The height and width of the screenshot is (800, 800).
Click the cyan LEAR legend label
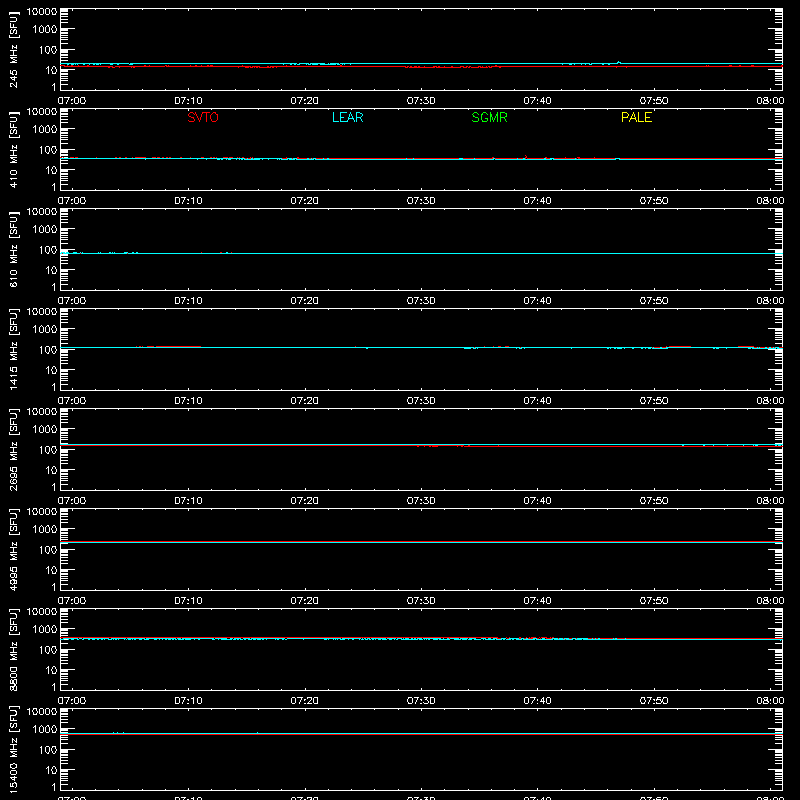(347, 117)
